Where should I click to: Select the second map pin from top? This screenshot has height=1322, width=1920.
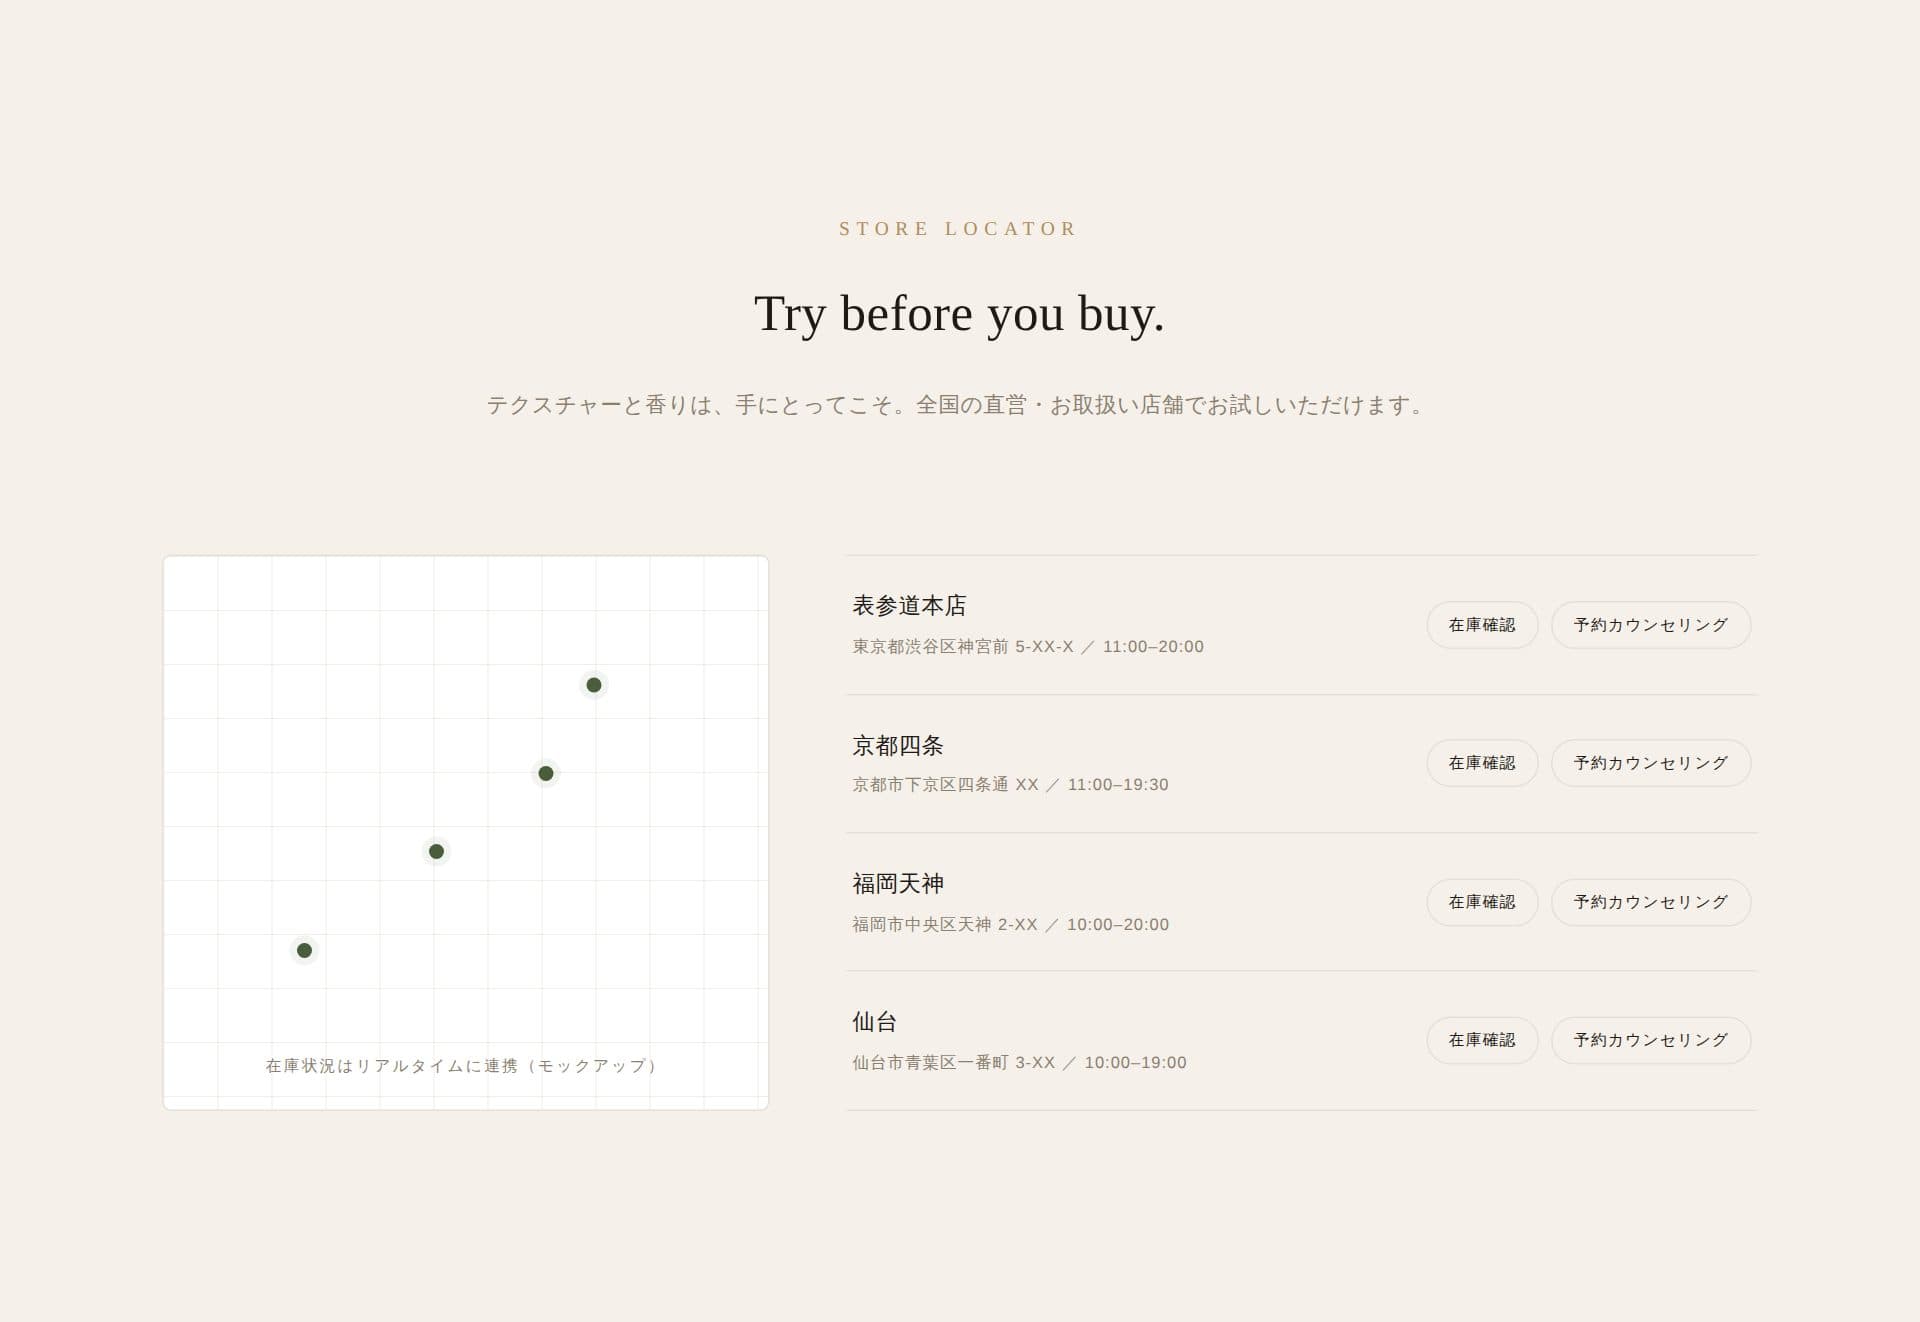click(546, 773)
